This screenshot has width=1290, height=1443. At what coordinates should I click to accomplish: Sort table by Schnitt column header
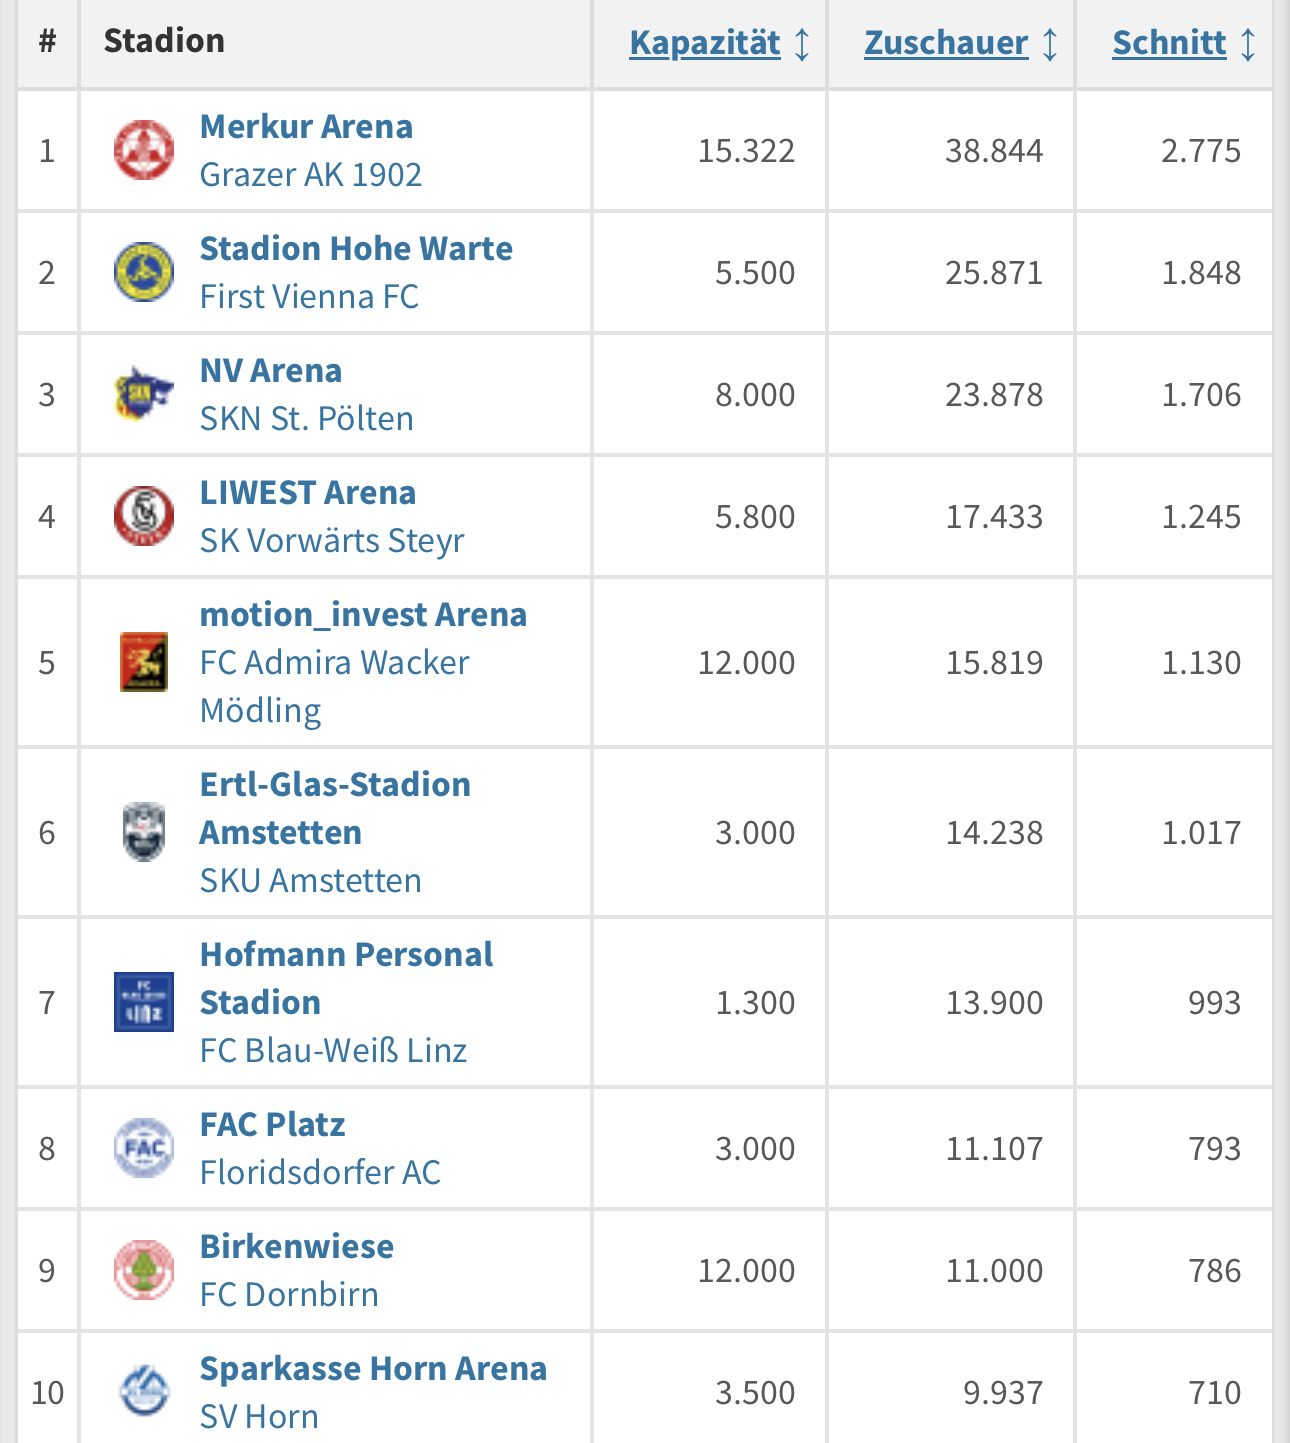pos(1169,43)
